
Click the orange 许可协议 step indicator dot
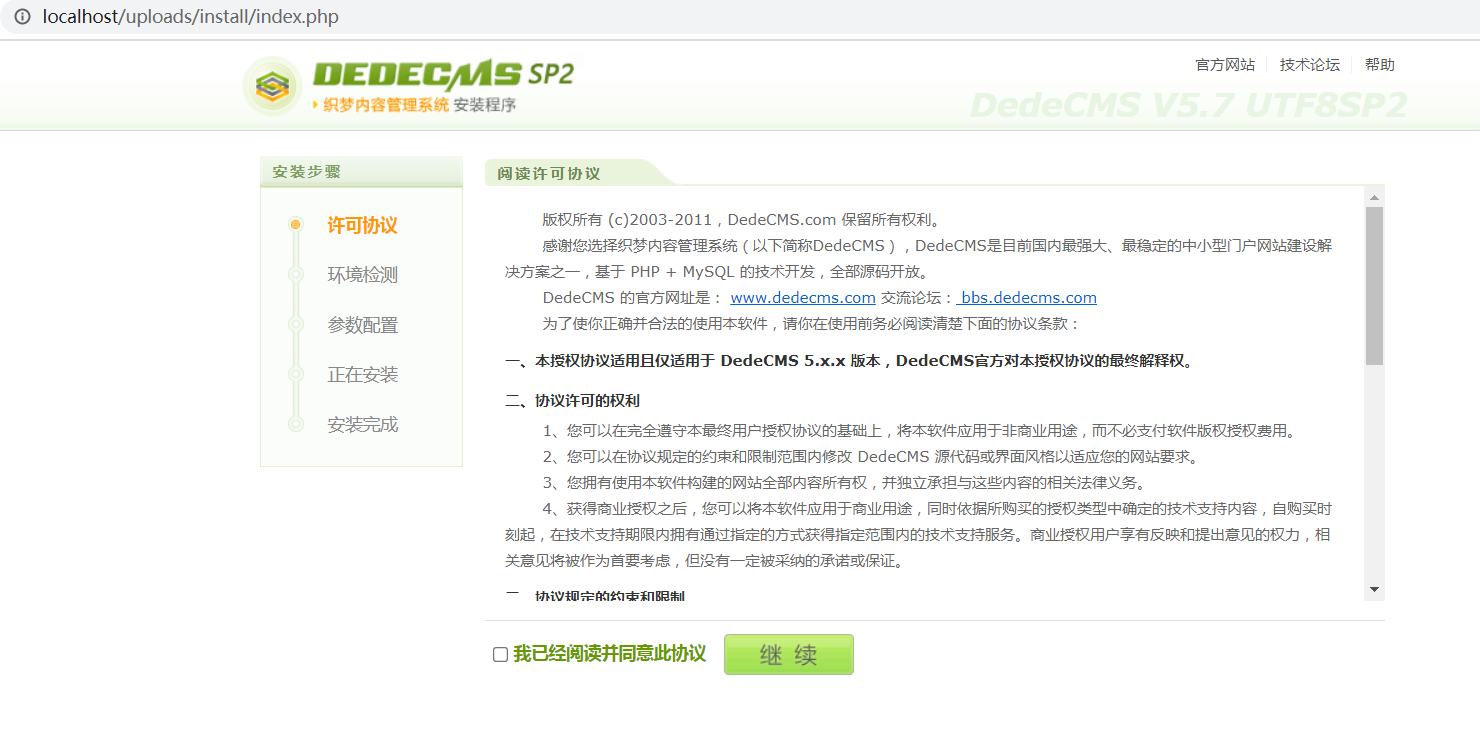[295, 226]
